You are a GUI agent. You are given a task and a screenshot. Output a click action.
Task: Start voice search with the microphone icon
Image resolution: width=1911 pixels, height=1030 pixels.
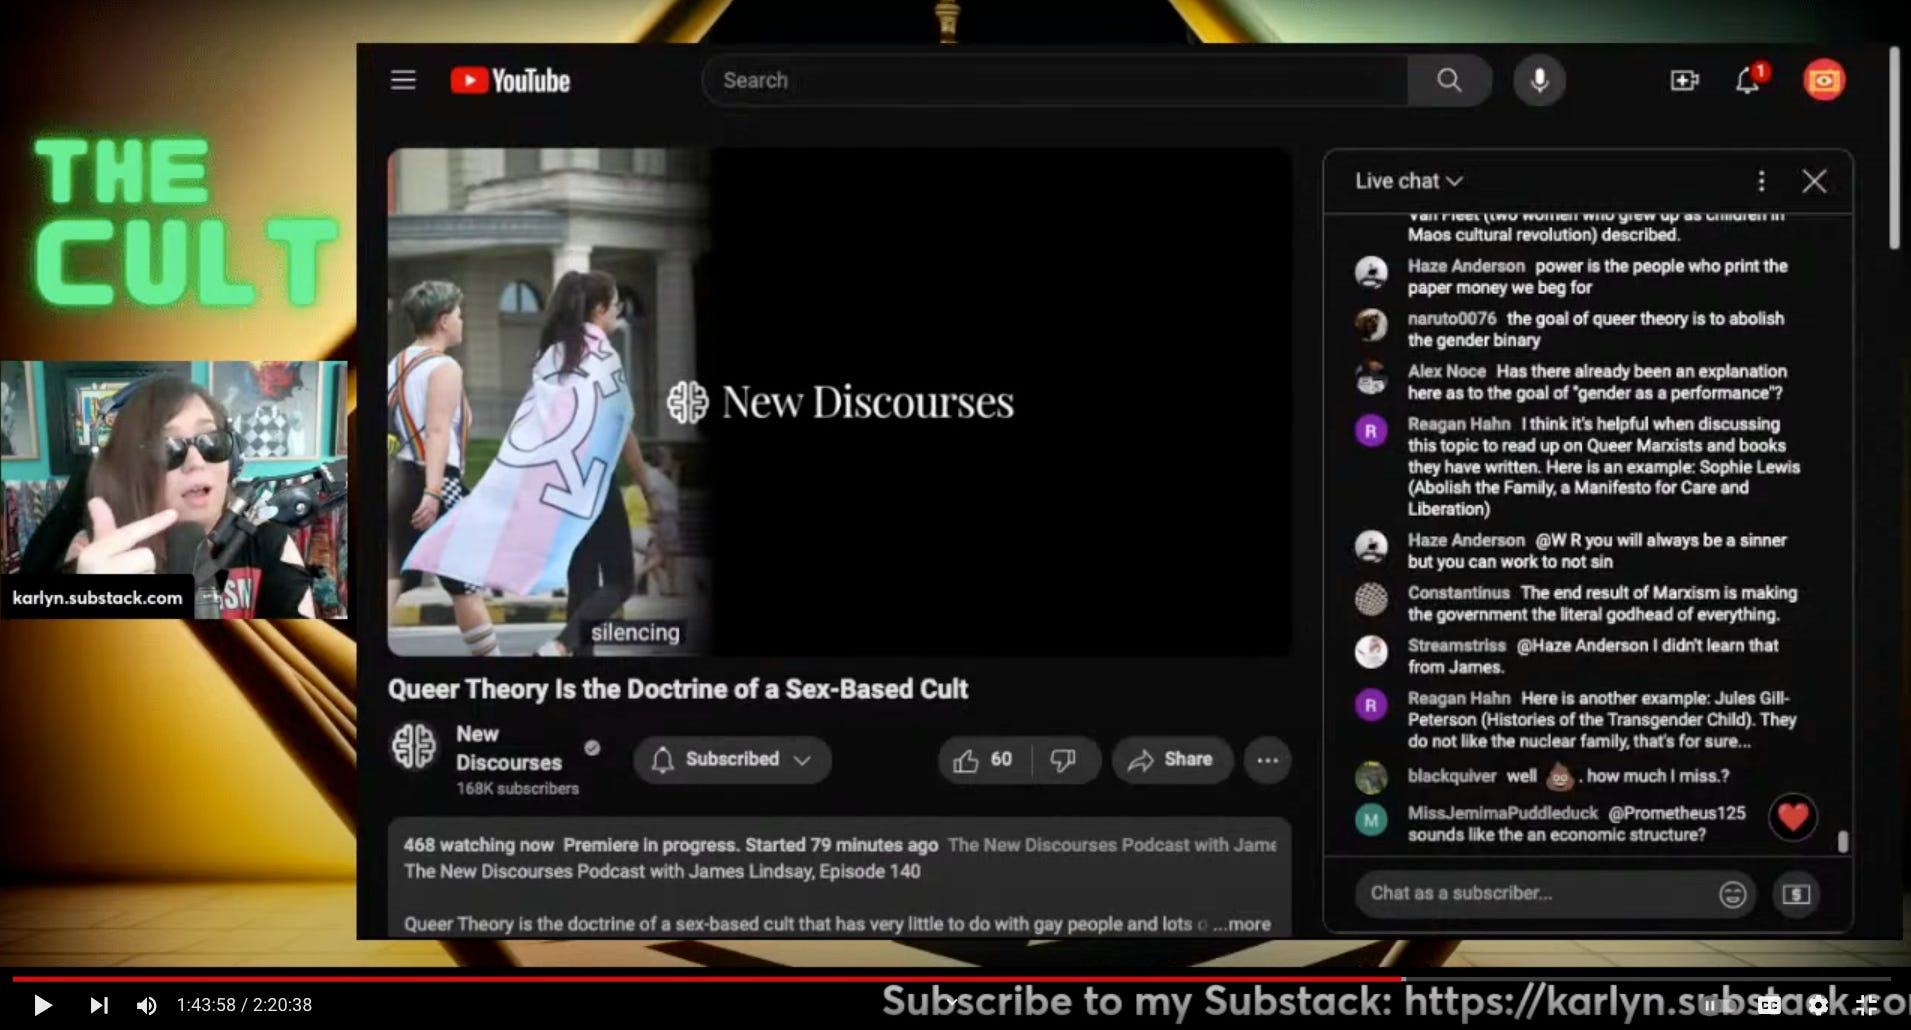click(1539, 80)
